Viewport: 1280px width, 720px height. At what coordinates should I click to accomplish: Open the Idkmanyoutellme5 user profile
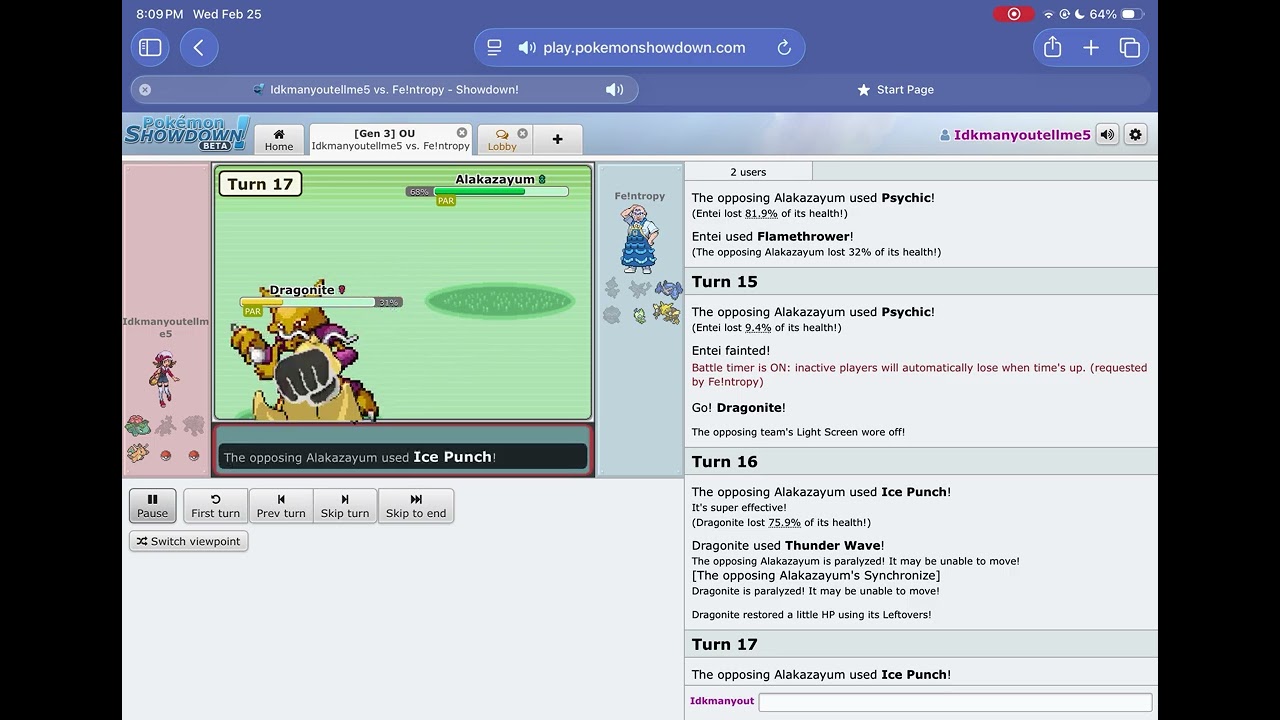pyautogui.click(x=1015, y=135)
